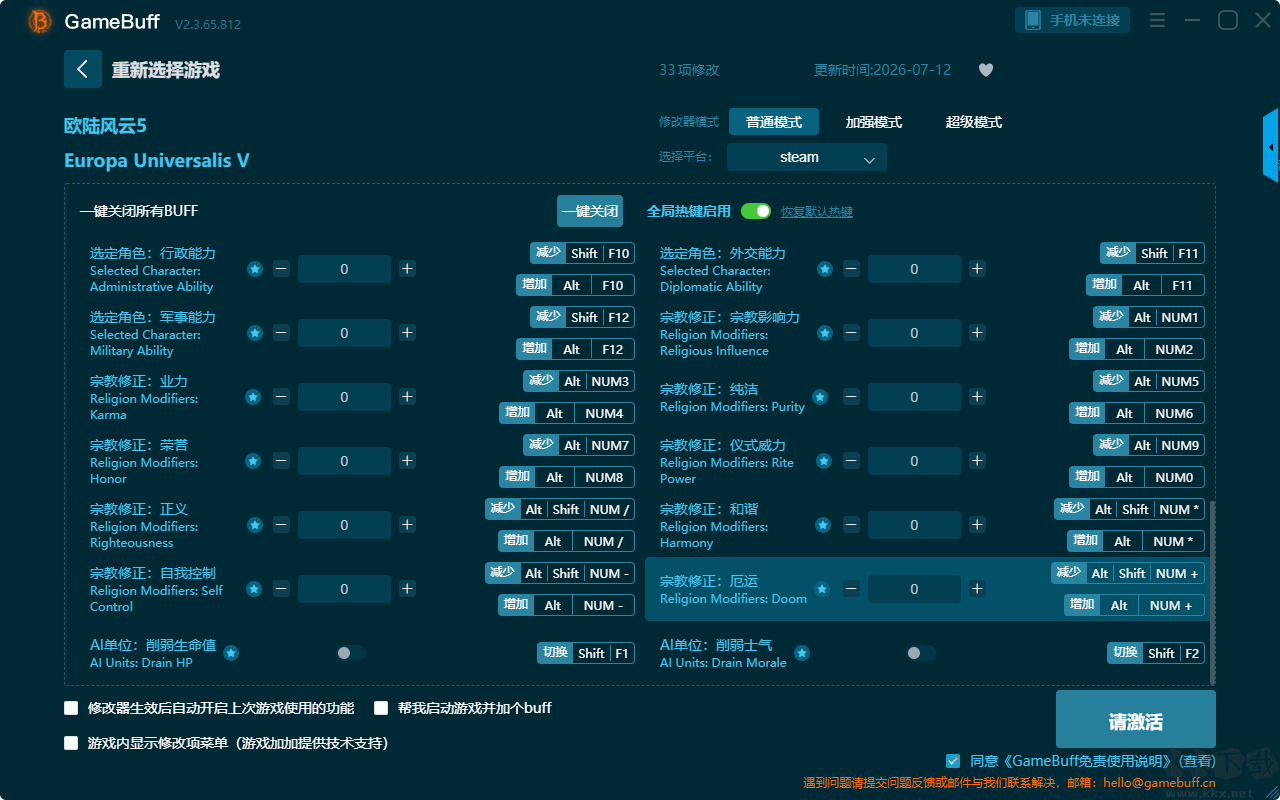
Task: Increase Administrative Ability with plus button
Action: tap(407, 269)
